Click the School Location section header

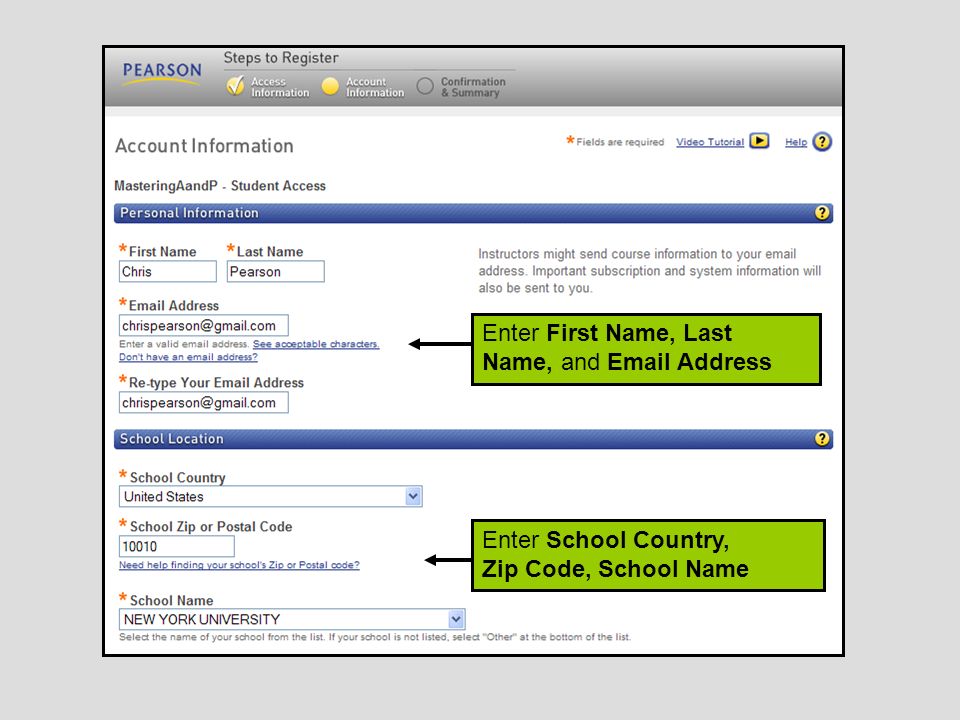[473, 439]
